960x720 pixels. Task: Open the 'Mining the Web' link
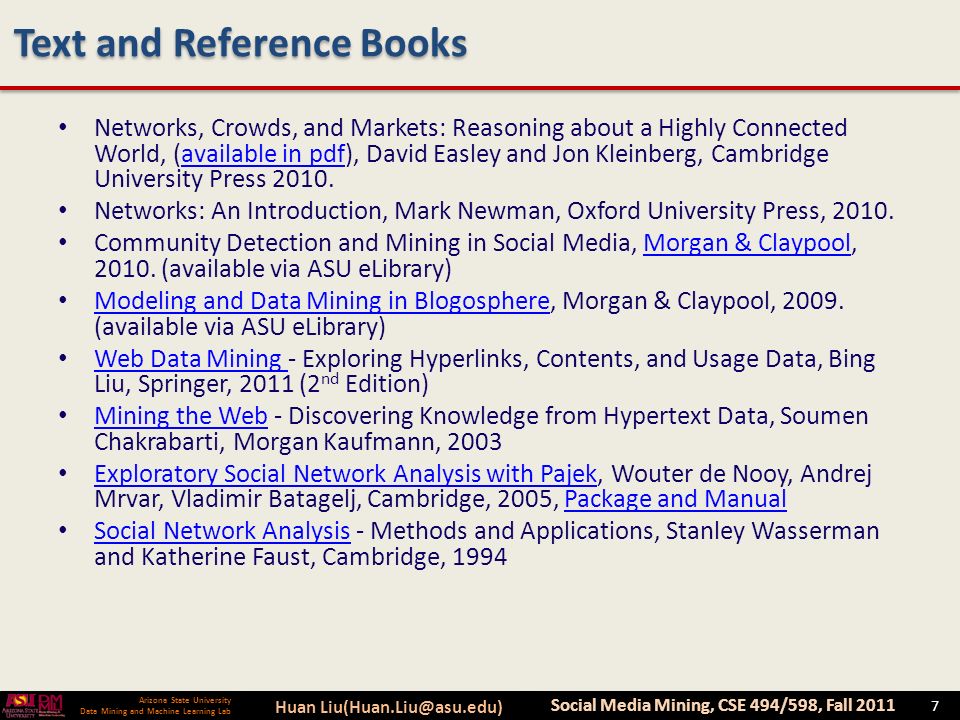181,416
